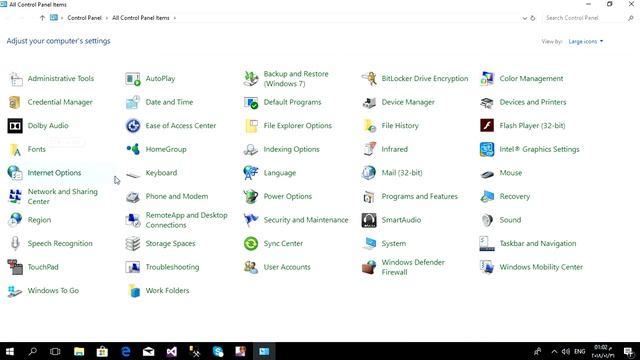
Task: Expand the address bar history dropdown
Action: [x=524, y=18]
